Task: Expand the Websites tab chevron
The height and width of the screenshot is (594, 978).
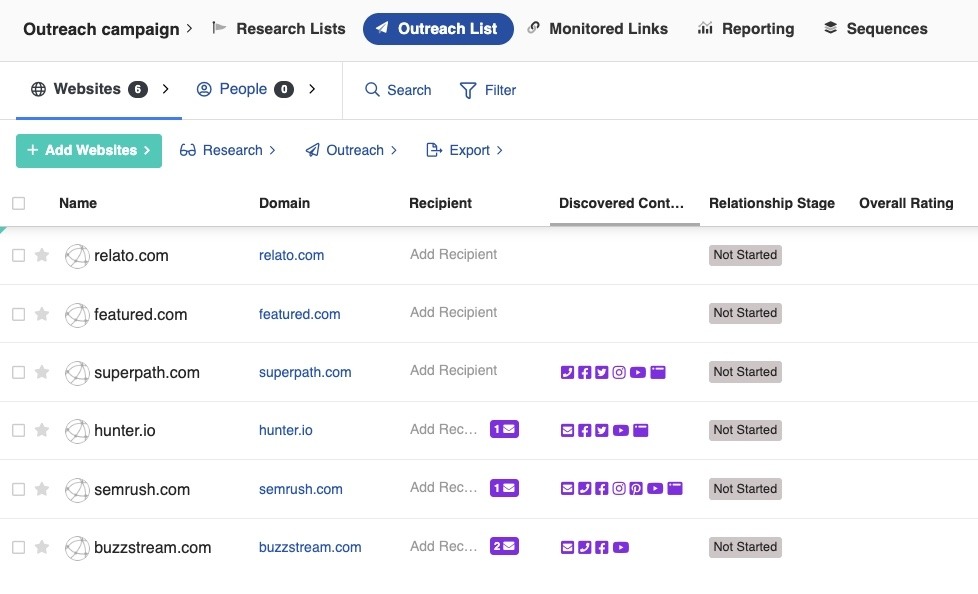Action: pyautogui.click(x=166, y=88)
